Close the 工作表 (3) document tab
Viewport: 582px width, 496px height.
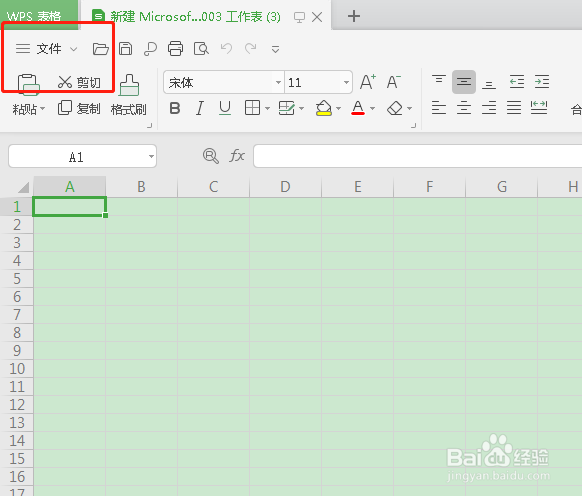click(x=317, y=17)
